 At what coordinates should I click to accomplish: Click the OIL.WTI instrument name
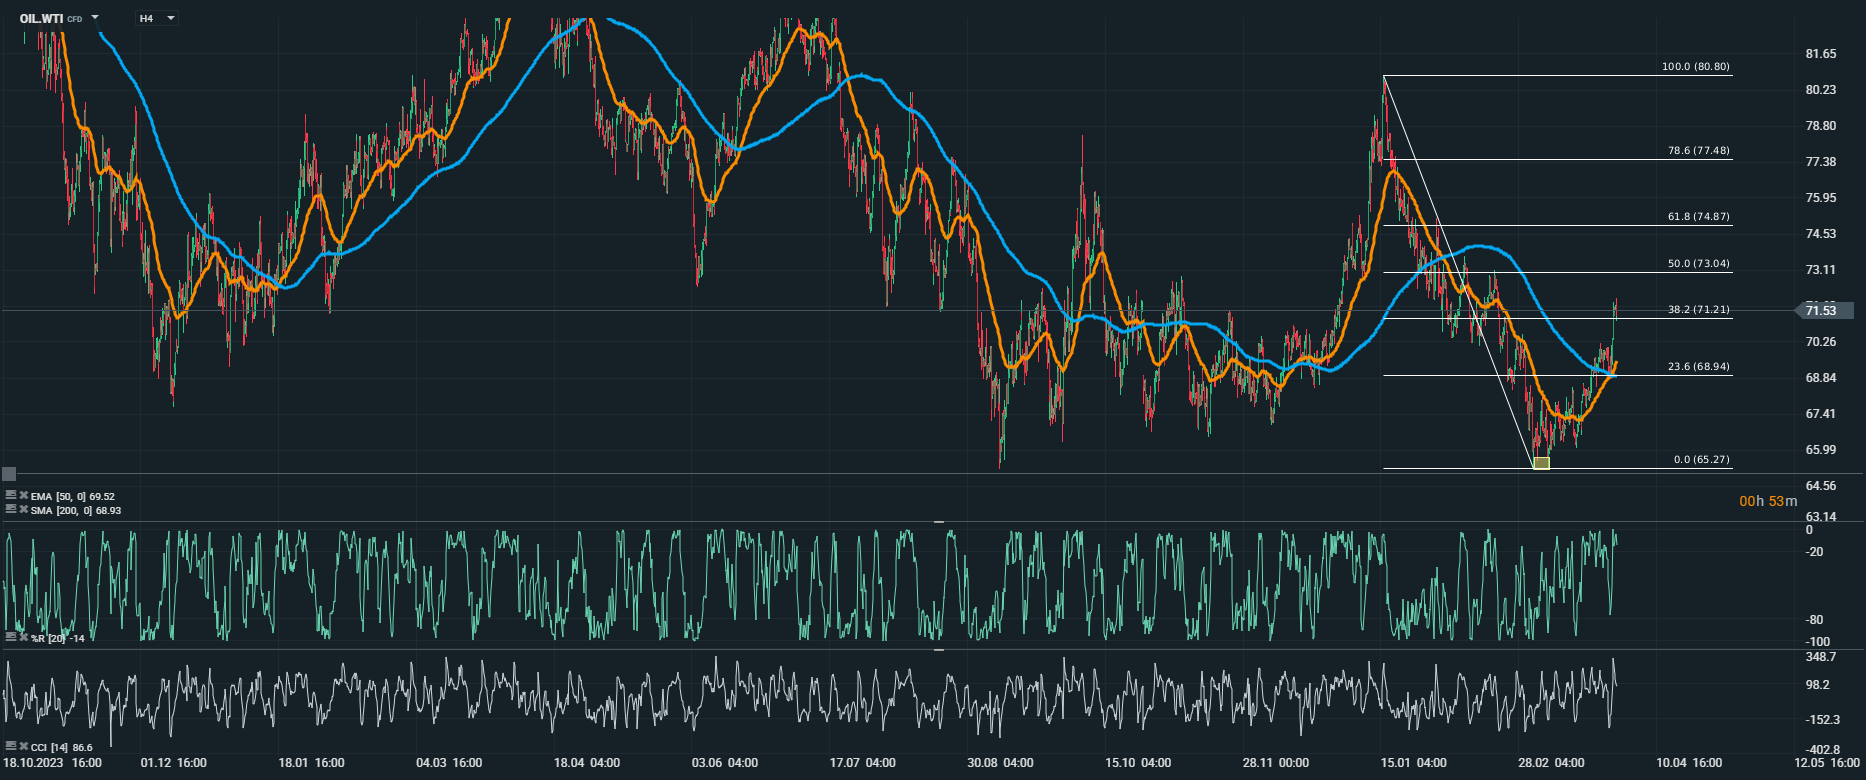tap(41, 18)
